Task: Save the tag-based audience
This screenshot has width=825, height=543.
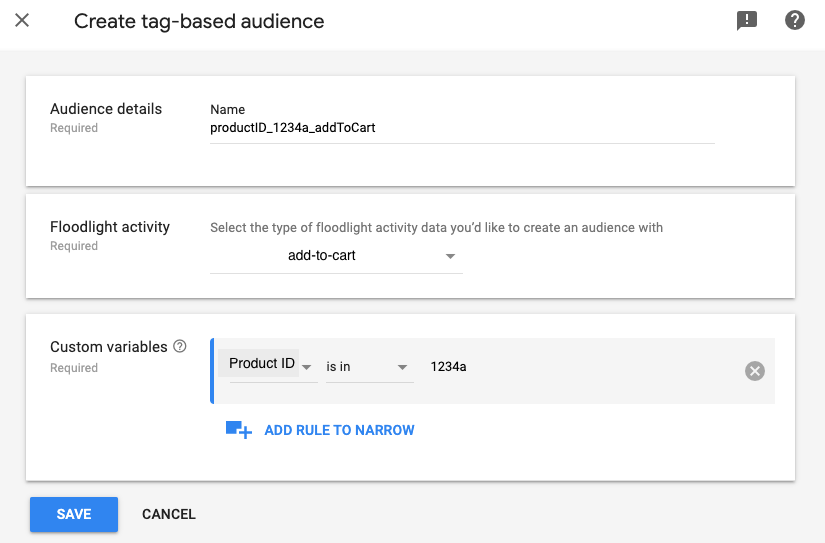Action: [74, 514]
